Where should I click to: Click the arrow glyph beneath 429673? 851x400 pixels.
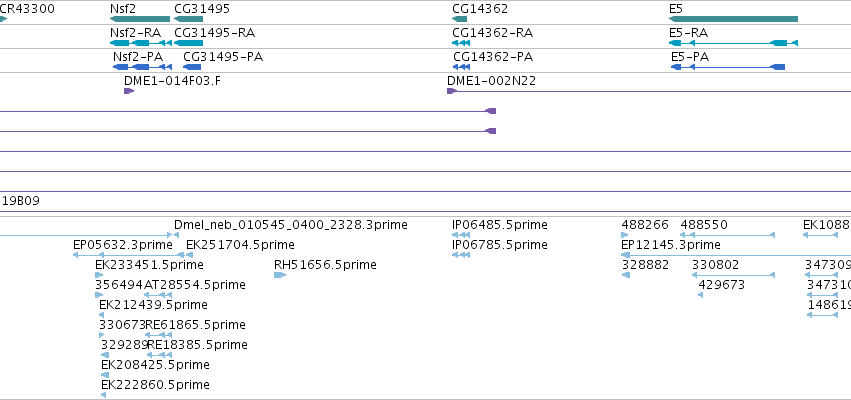tap(700, 295)
